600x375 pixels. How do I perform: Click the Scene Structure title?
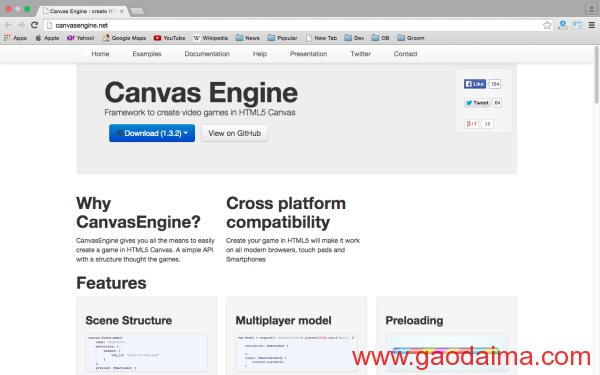click(129, 320)
